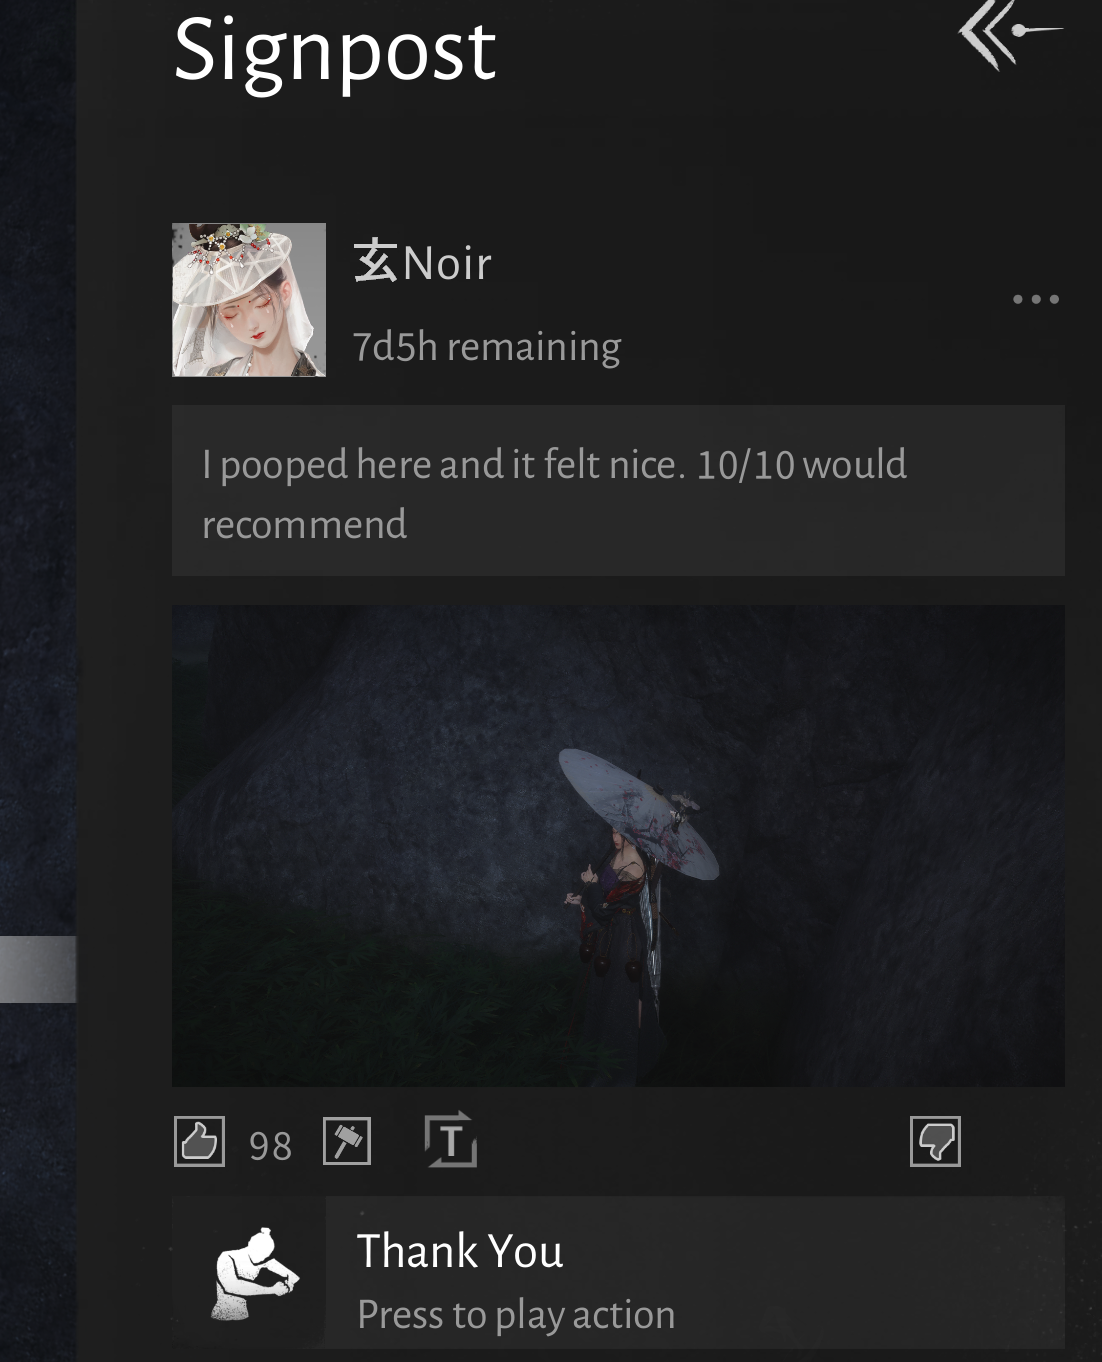This screenshot has height=1362, width=1102.
Task: Click the gray handle on the left edge
Action: click(38, 969)
